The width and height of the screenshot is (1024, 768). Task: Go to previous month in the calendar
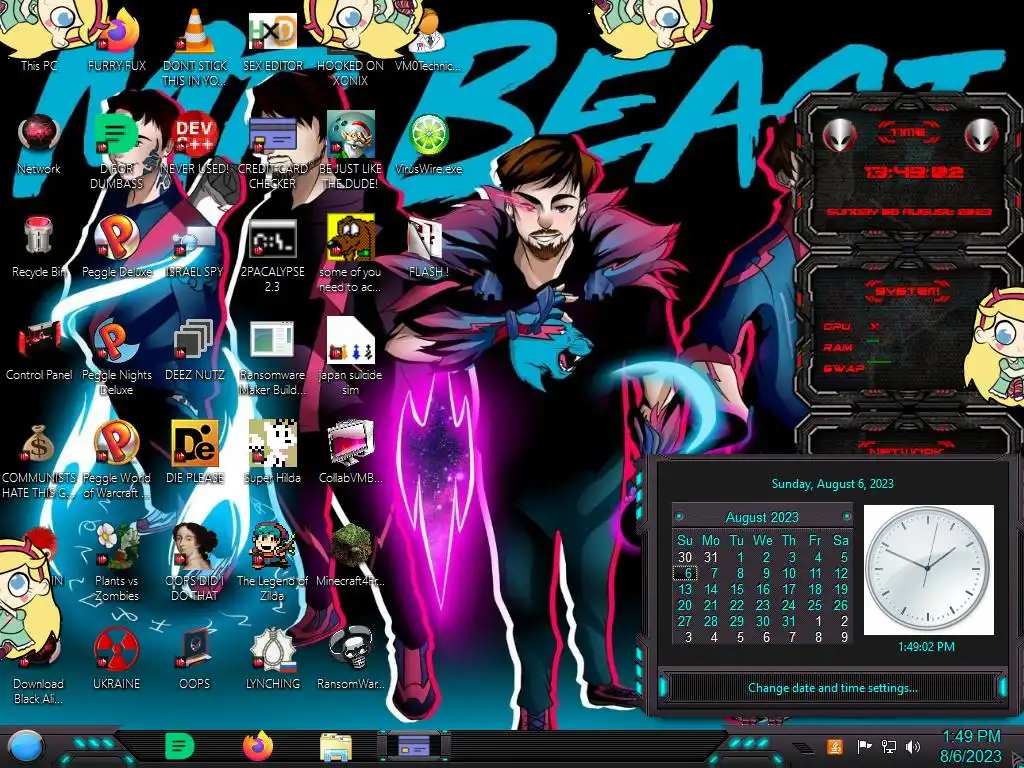click(679, 517)
